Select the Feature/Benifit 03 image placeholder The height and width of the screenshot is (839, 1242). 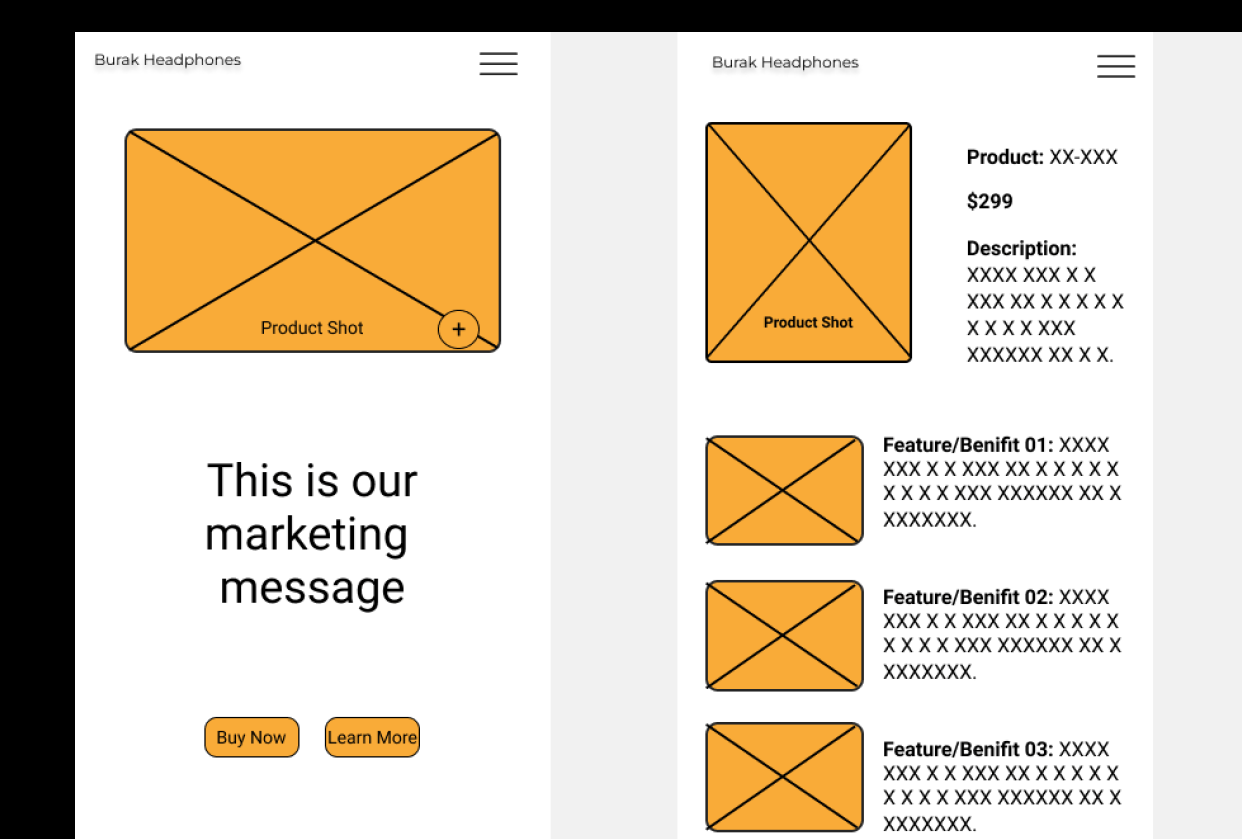(784, 778)
